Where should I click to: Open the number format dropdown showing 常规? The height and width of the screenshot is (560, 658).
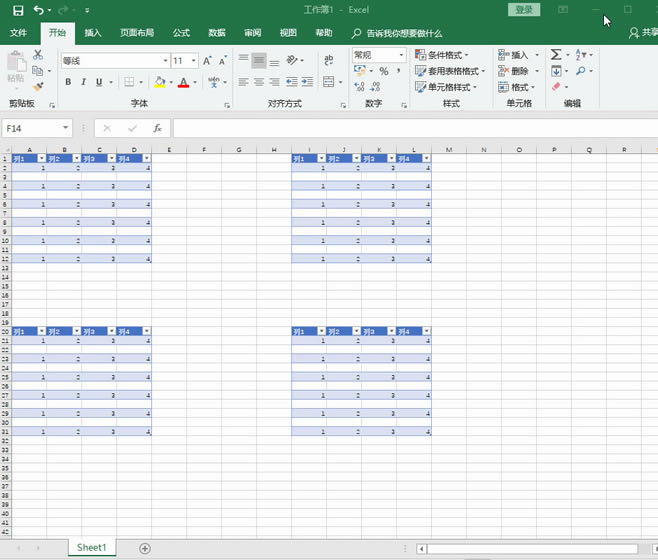tap(402, 55)
